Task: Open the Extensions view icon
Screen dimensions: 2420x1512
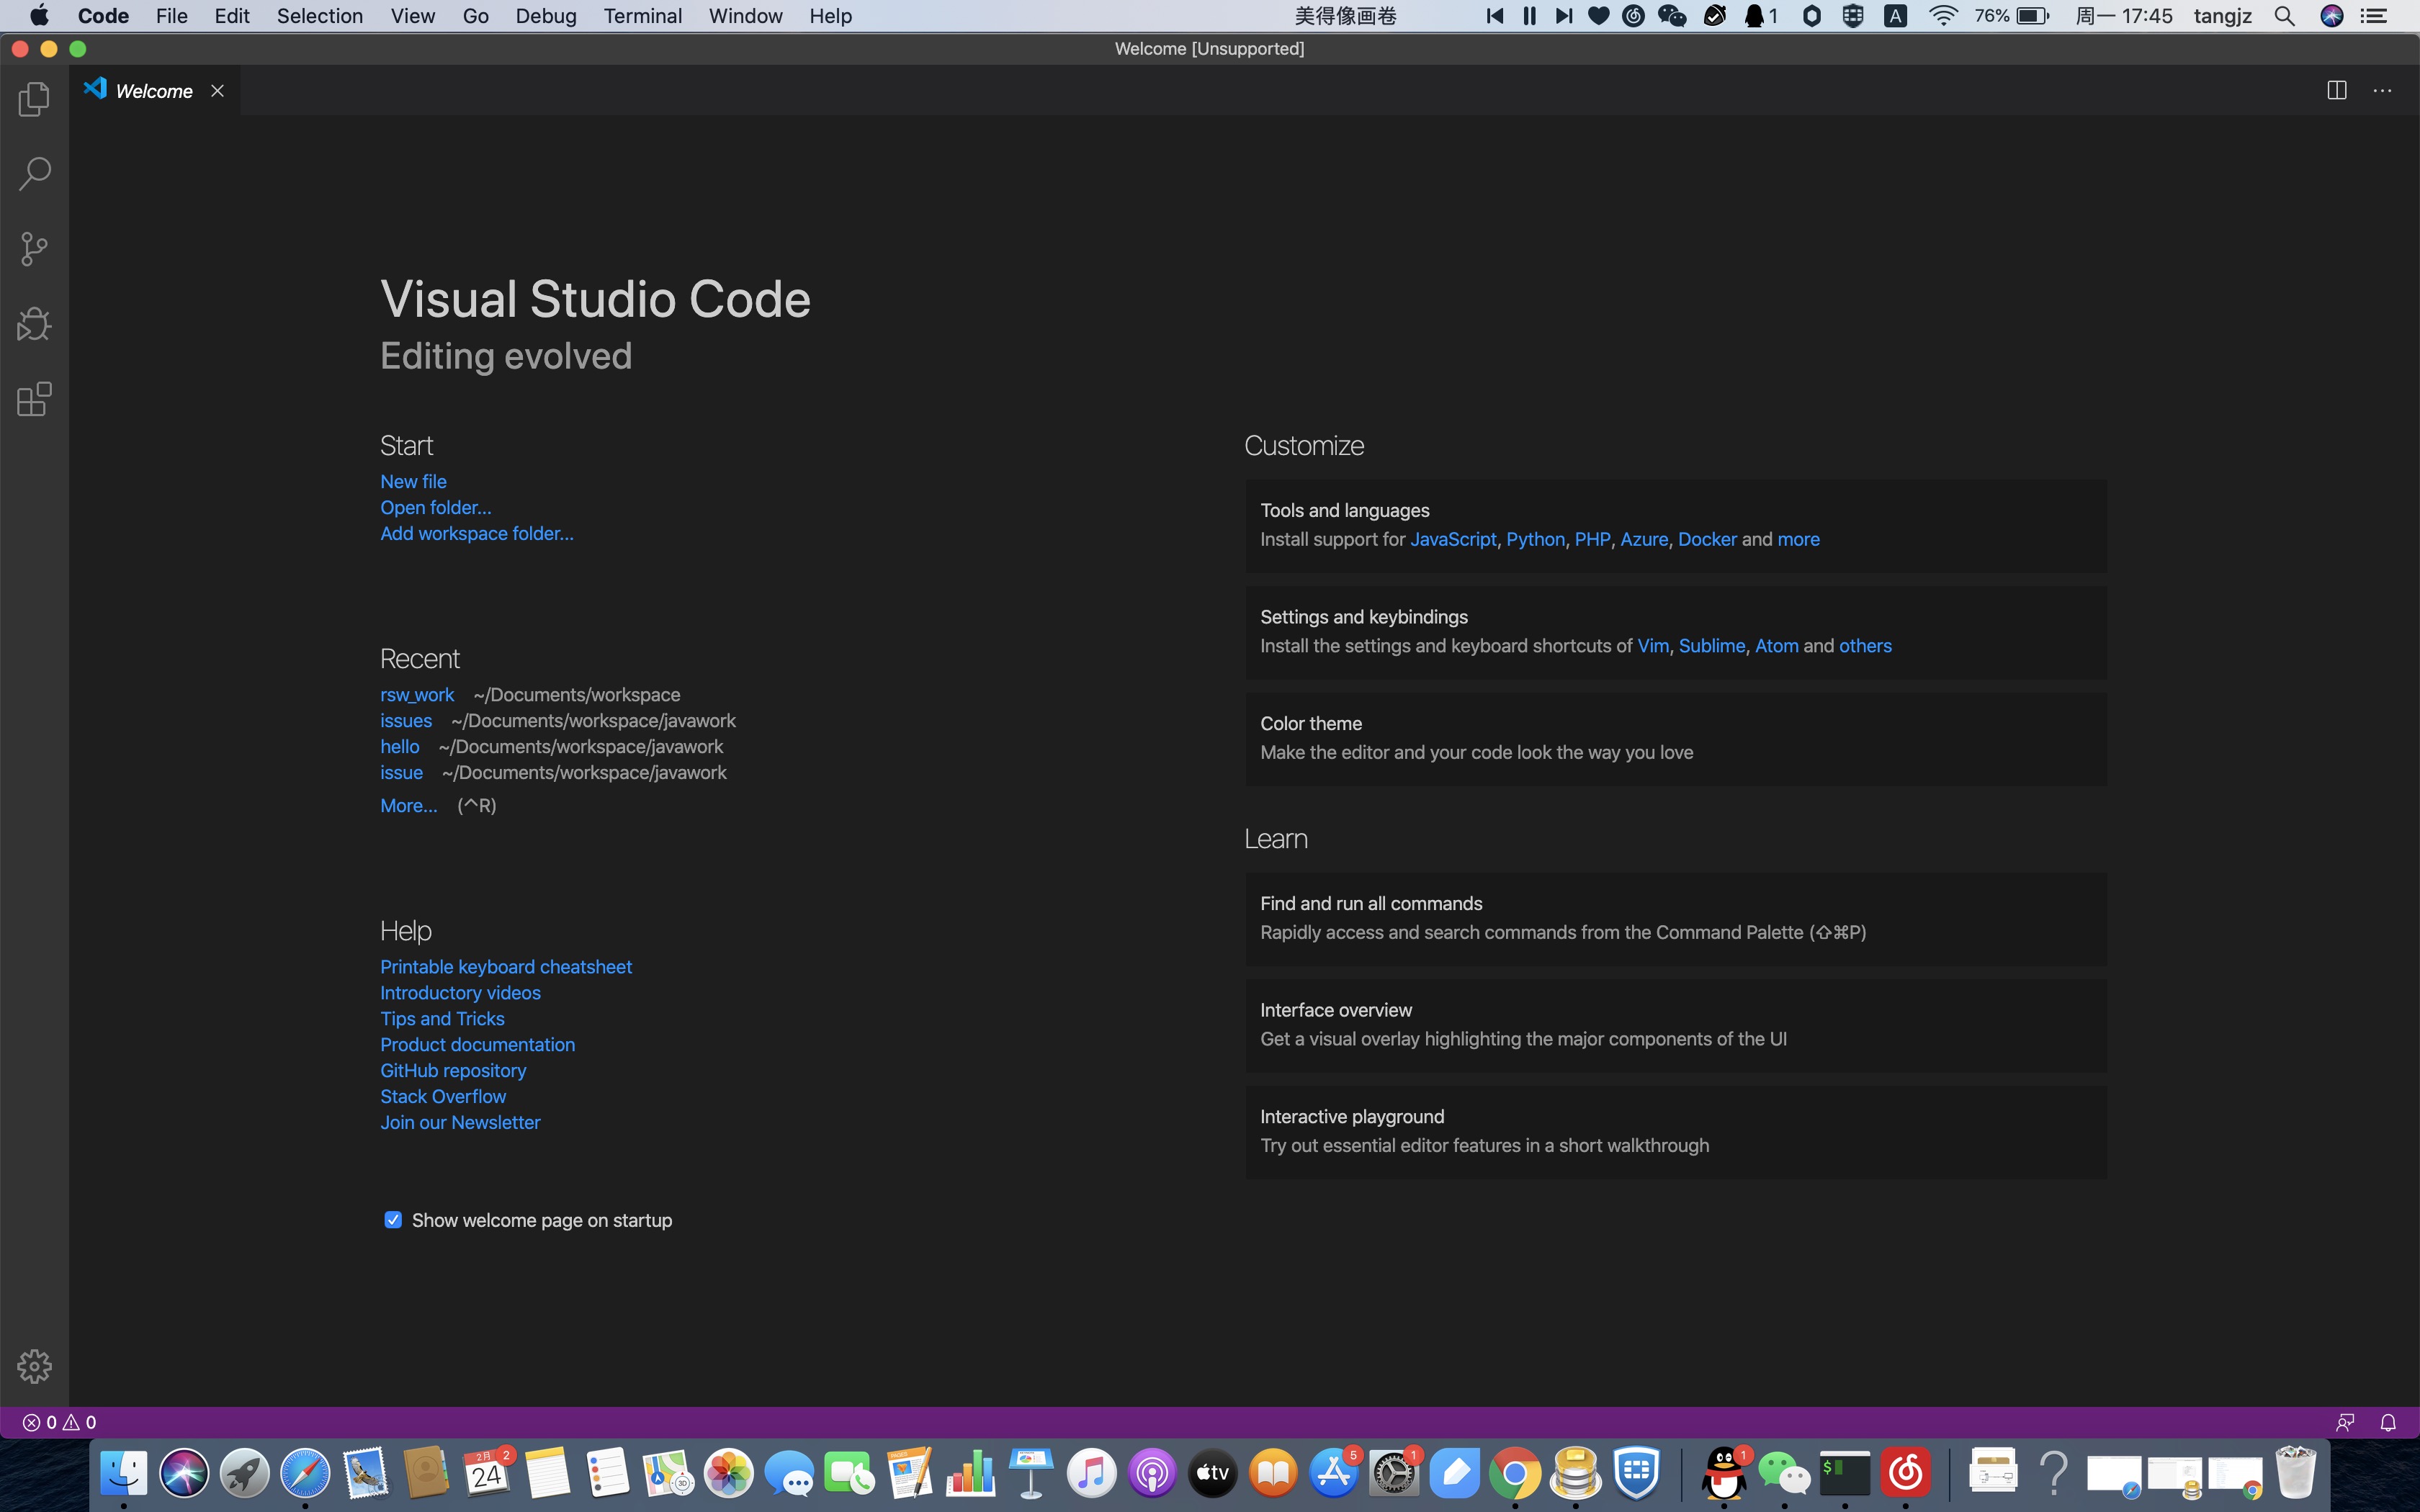Action: tap(34, 399)
